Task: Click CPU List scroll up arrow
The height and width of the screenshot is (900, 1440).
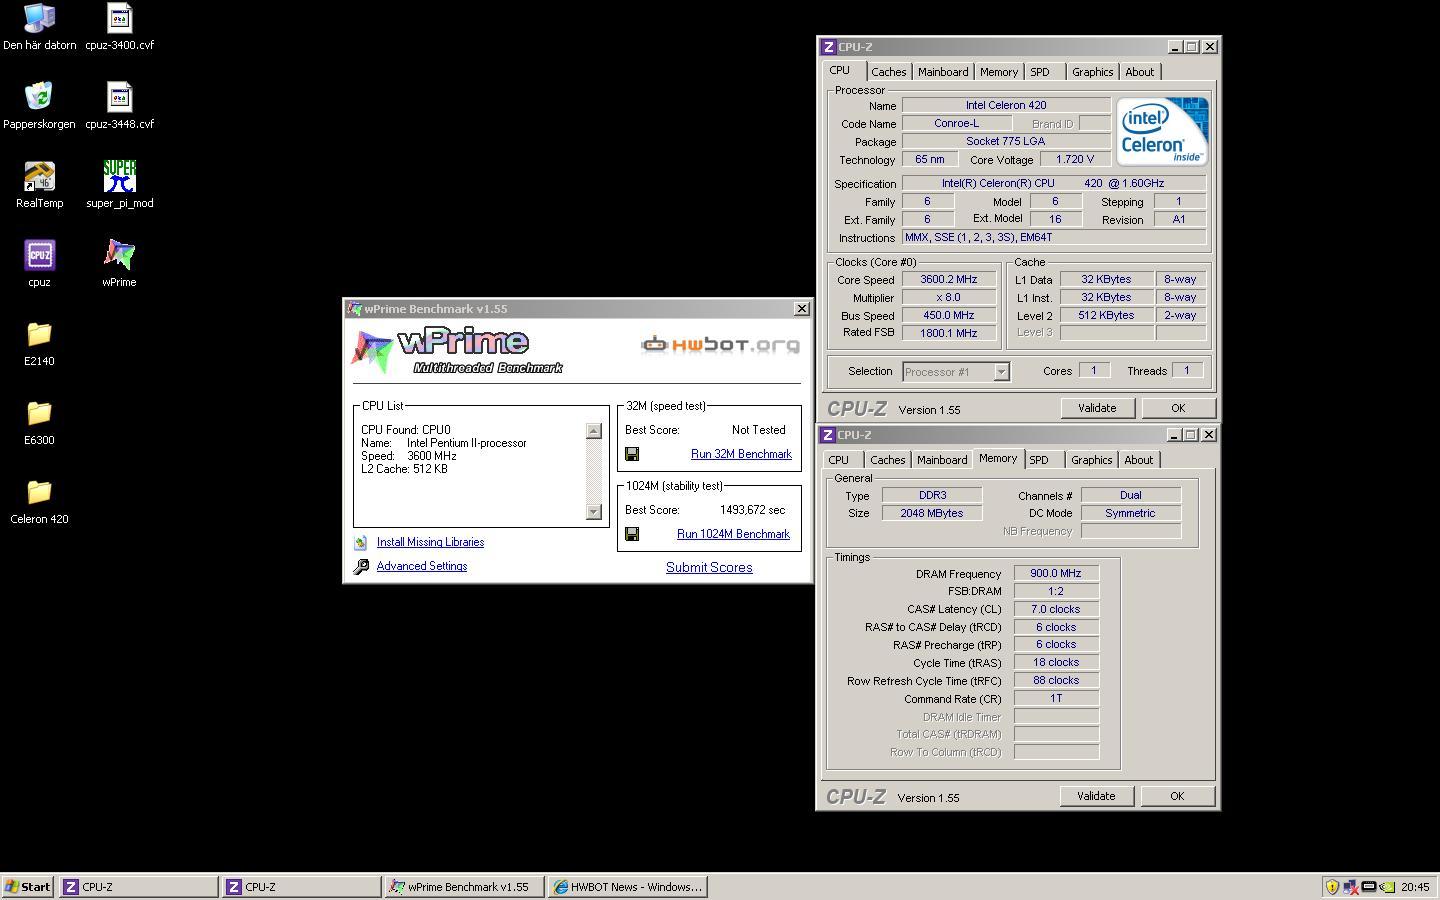Action: pos(593,431)
